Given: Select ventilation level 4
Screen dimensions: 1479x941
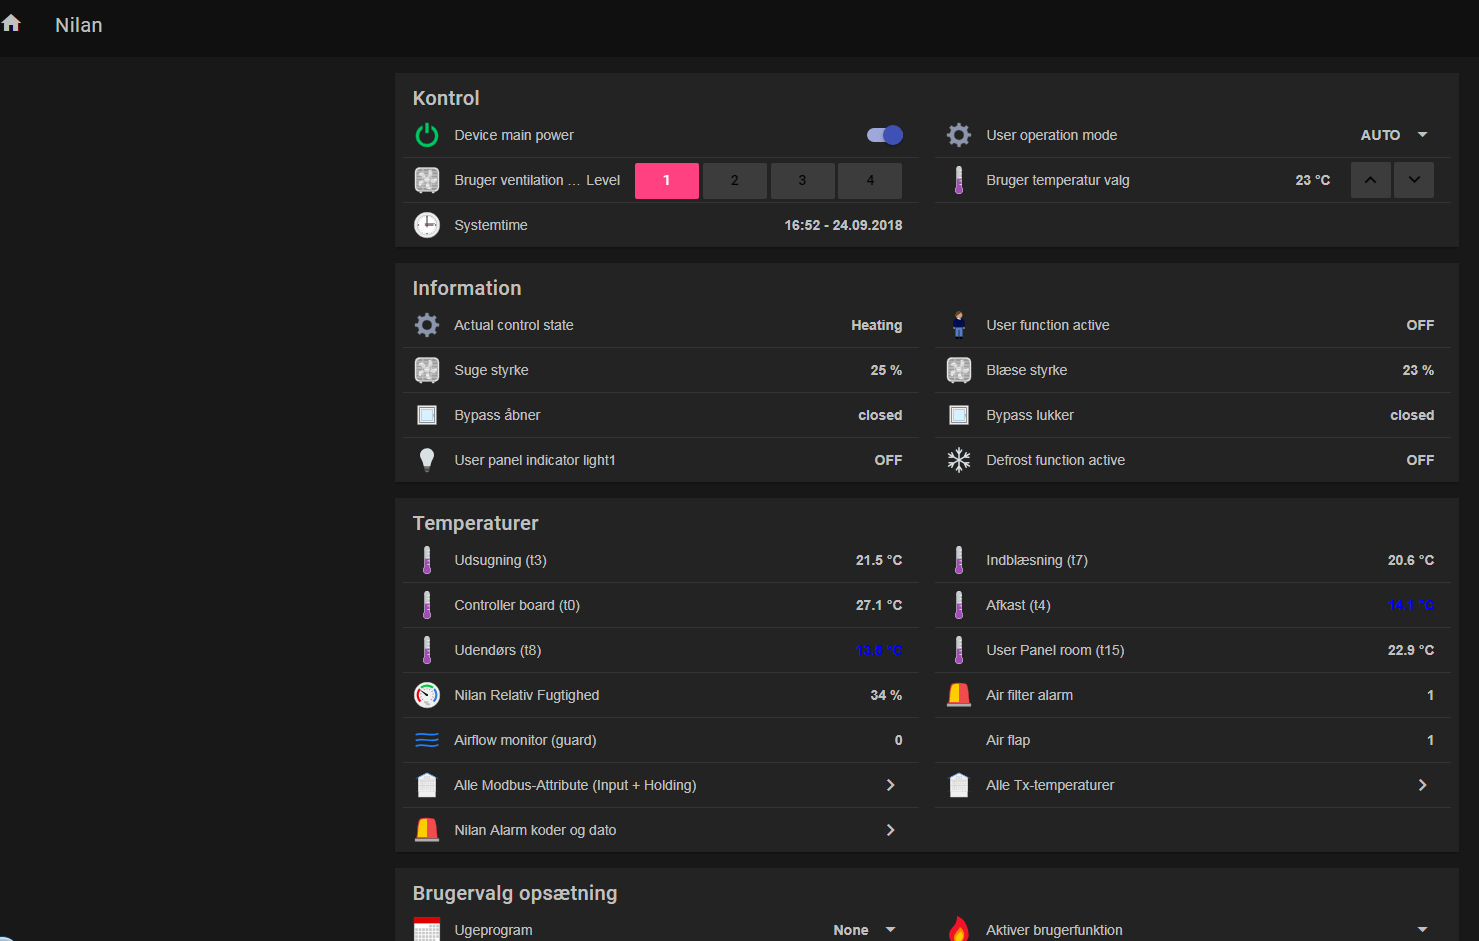Looking at the screenshot, I should (x=870, y=181).
